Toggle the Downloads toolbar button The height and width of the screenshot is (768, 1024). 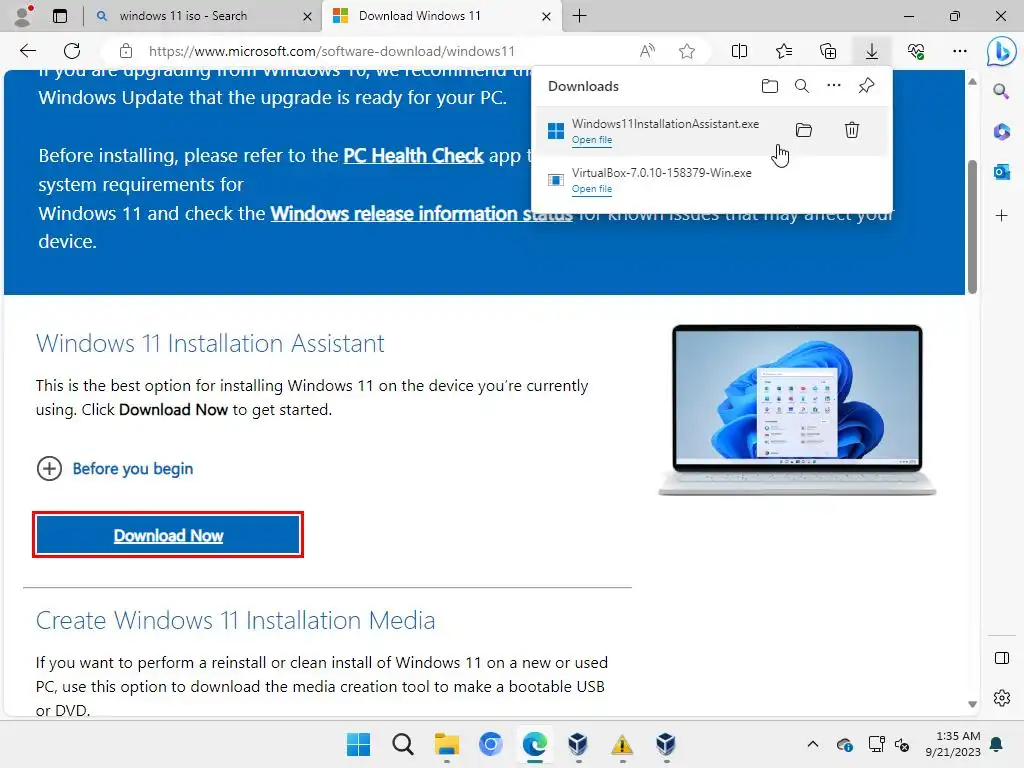click(872, 51)
